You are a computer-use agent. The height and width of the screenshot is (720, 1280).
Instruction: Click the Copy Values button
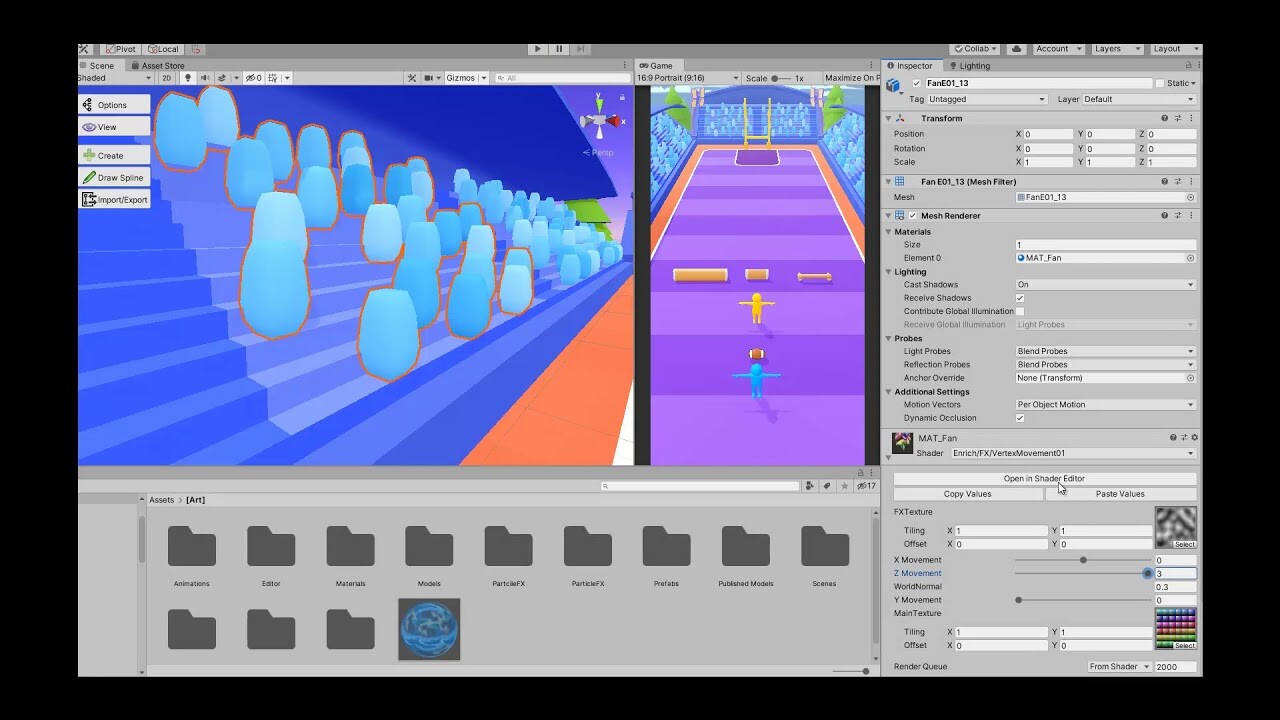(x=970, y=493)
